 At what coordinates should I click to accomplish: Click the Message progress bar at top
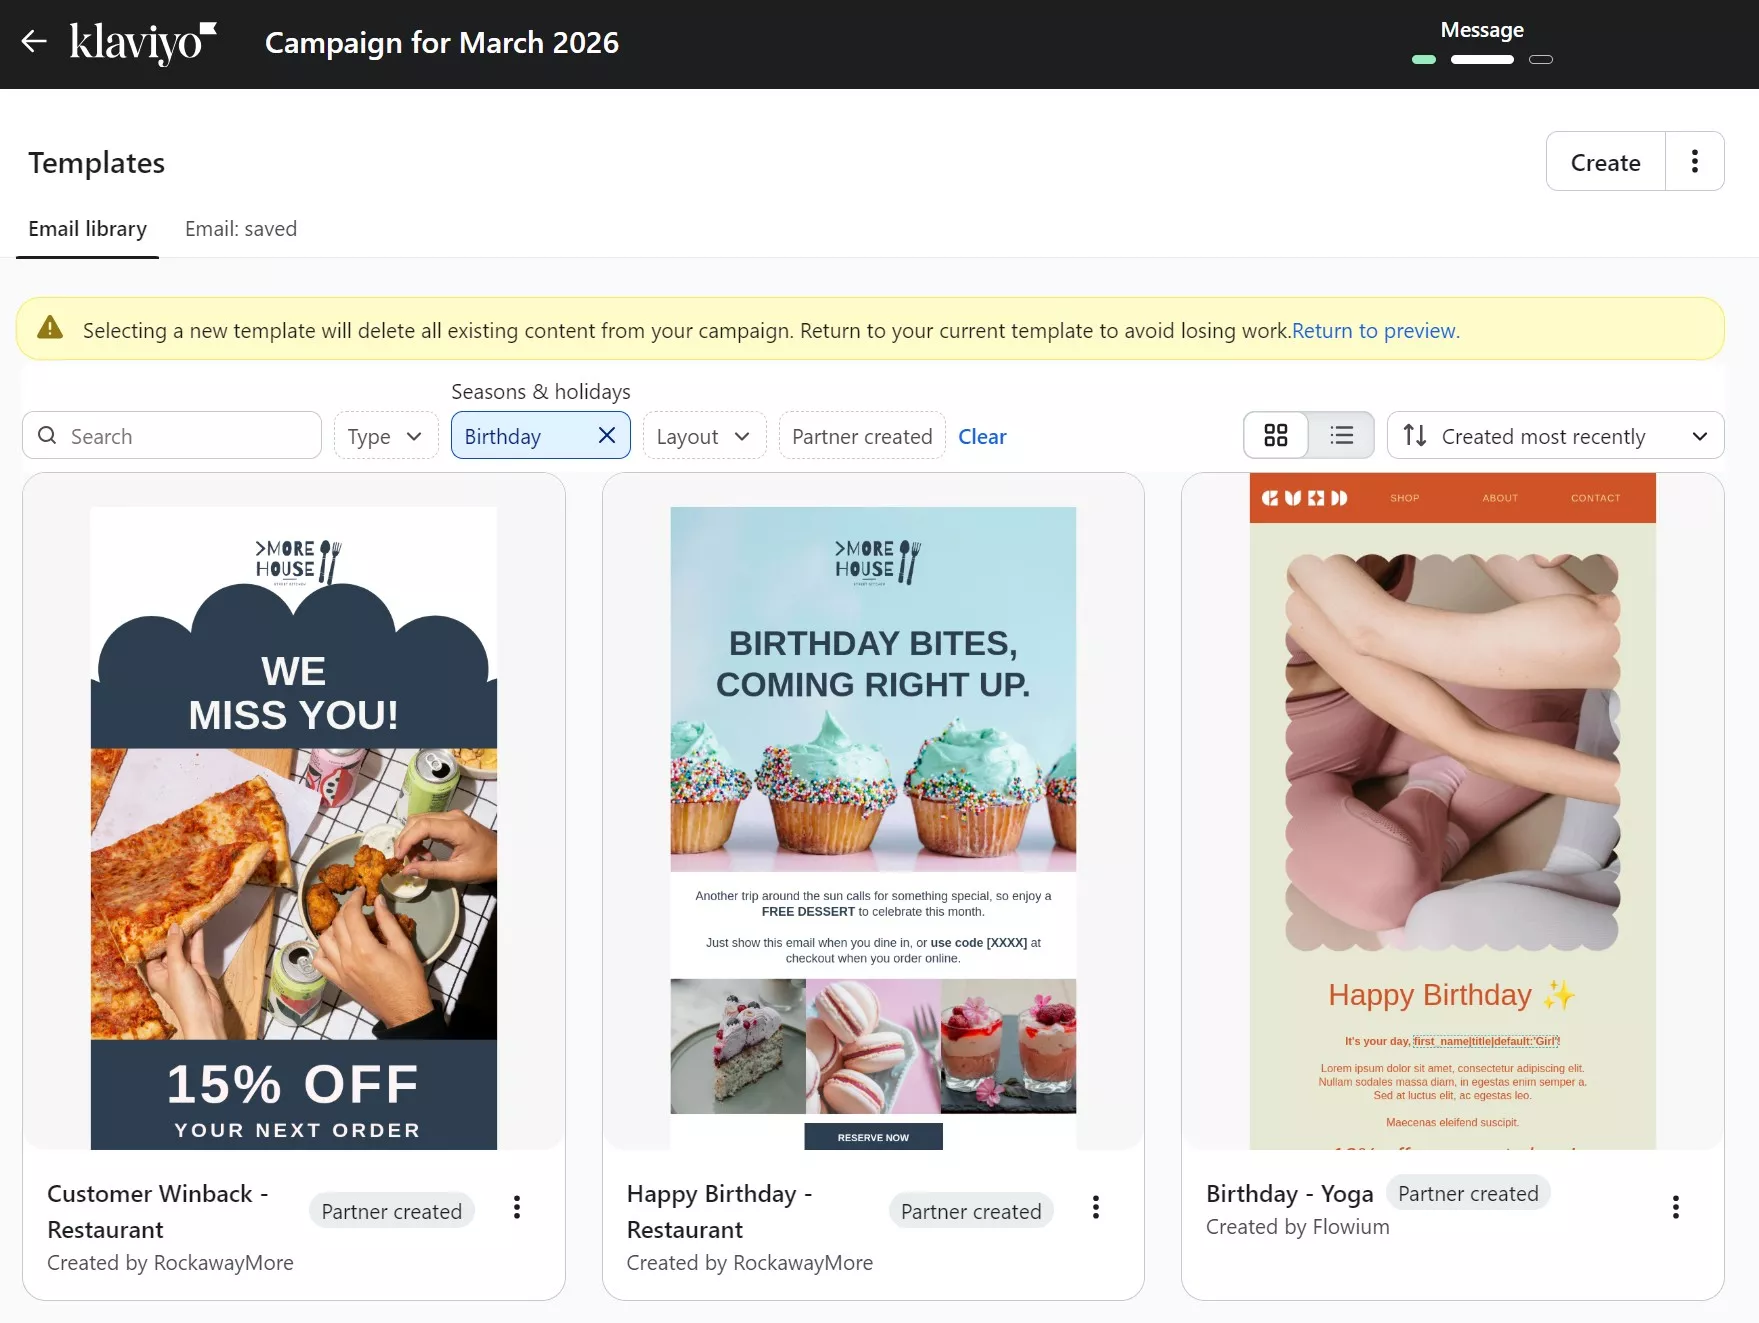pyautogui.click(x=1482, y=59)
